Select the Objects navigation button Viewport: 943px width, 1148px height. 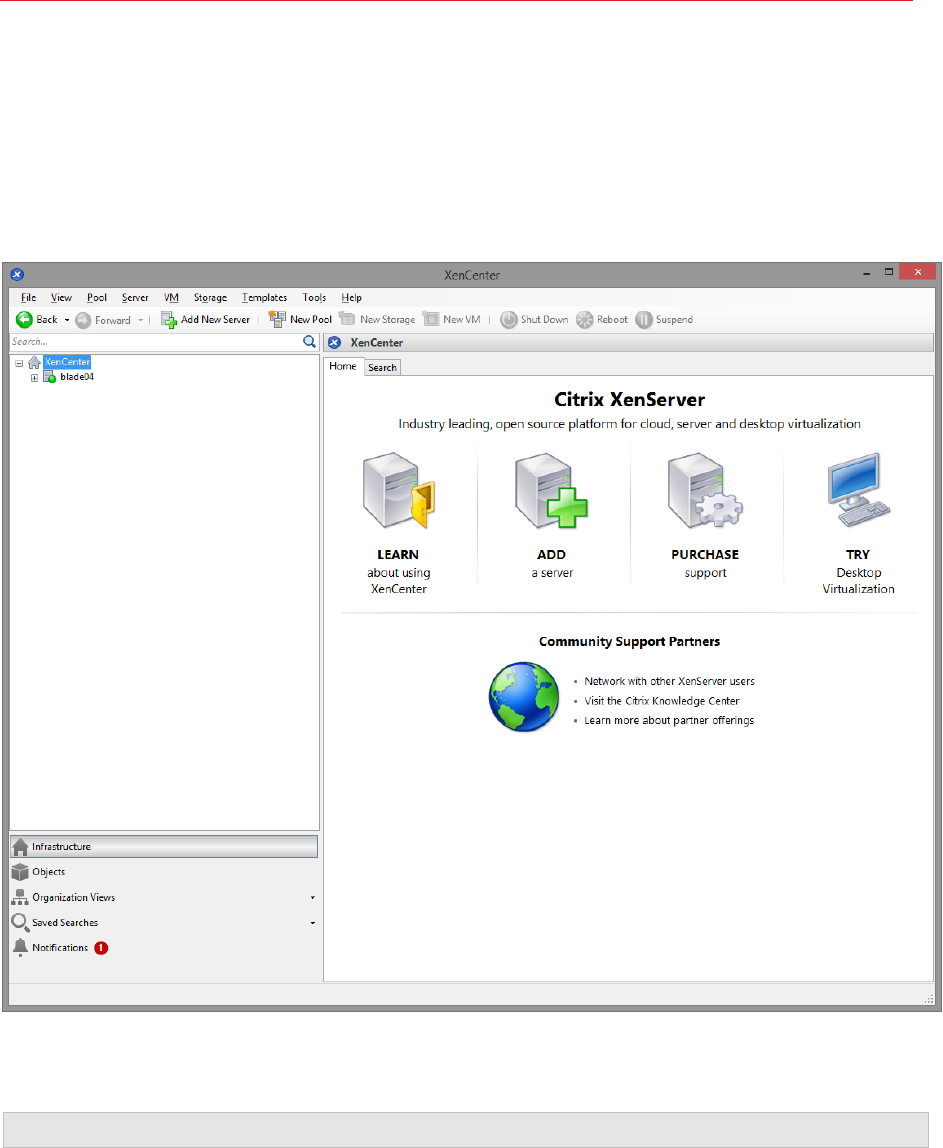tap(164, 872)
